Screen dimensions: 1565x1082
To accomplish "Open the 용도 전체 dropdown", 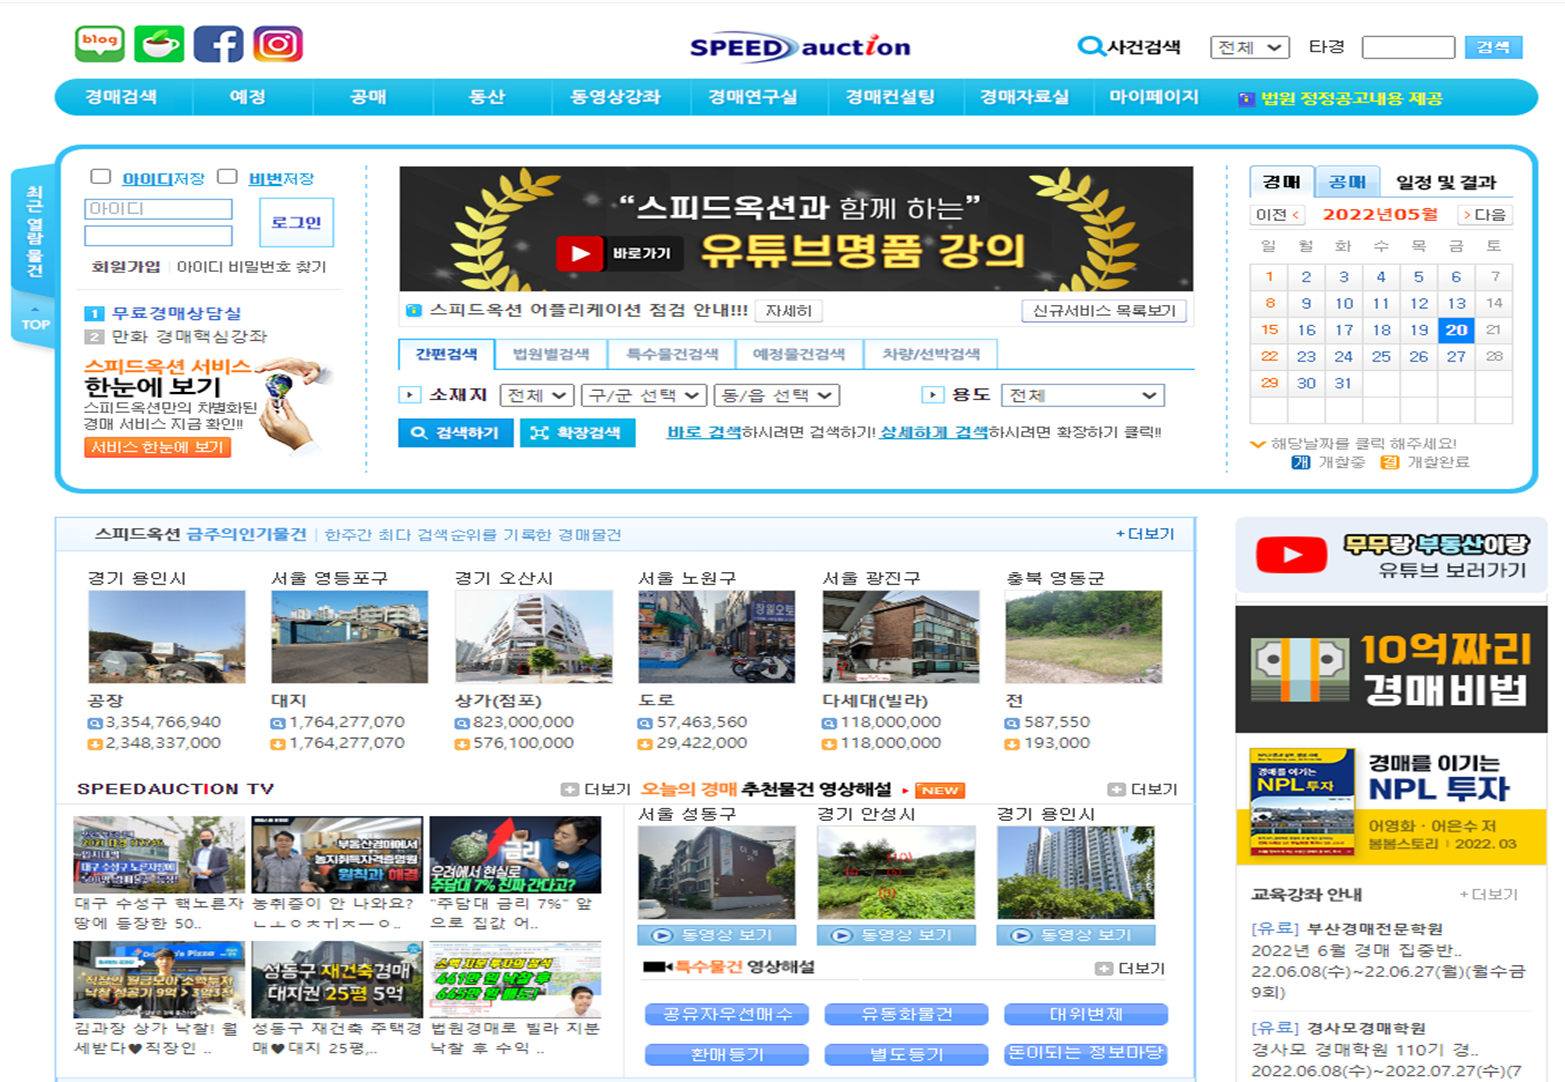I will coord(1083,395).
